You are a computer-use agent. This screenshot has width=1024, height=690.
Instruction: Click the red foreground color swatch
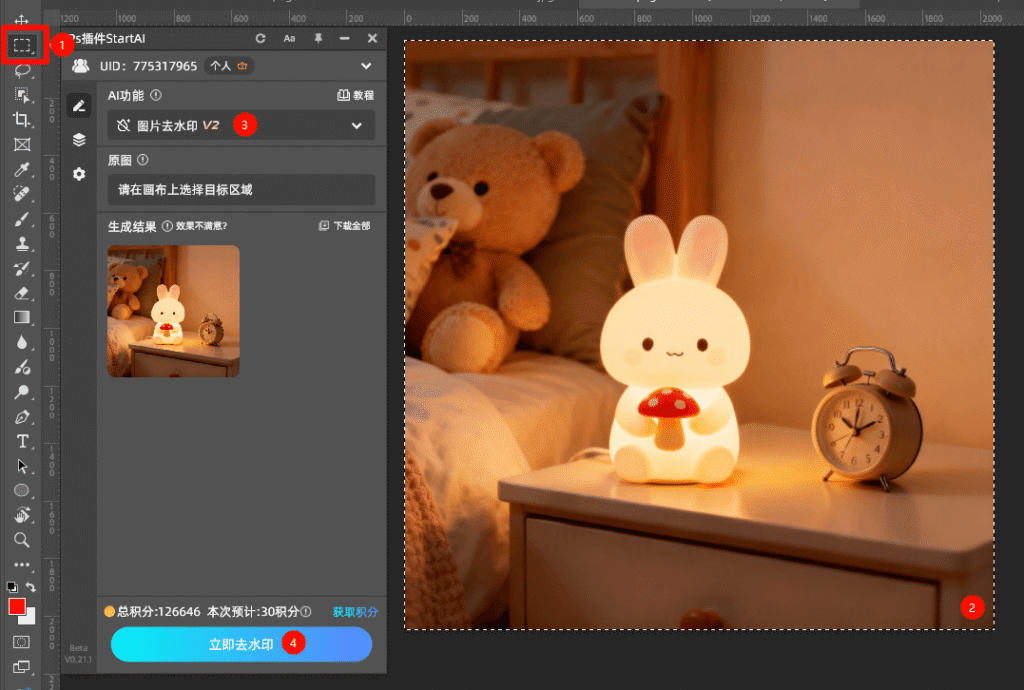(x=17, y=607)
